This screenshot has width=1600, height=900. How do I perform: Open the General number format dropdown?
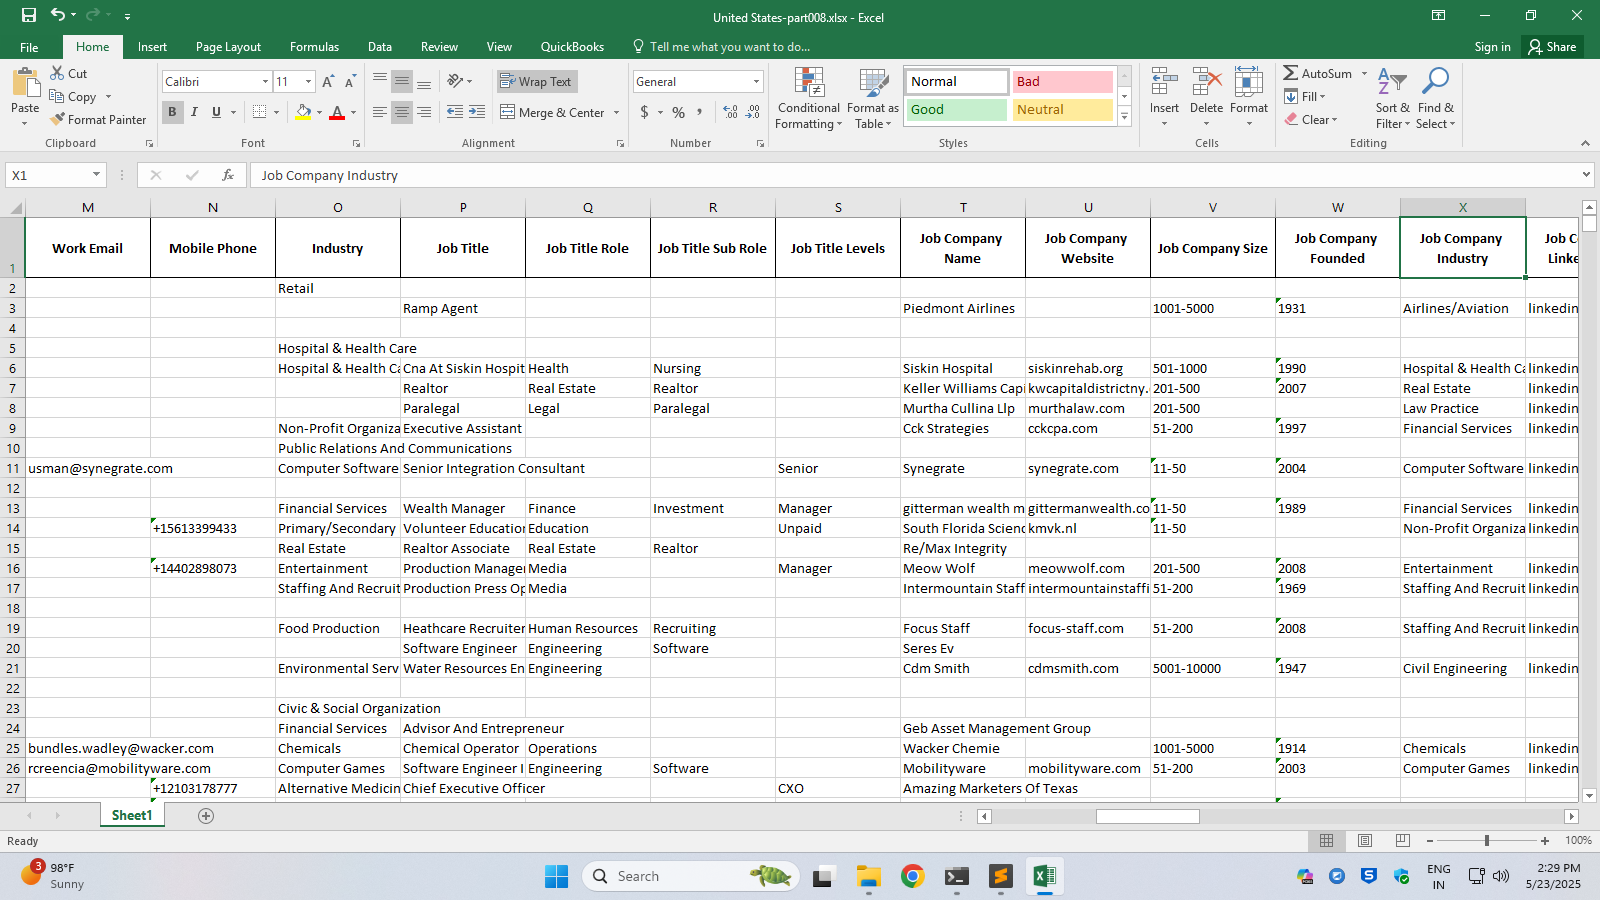(x=756, y=82)
